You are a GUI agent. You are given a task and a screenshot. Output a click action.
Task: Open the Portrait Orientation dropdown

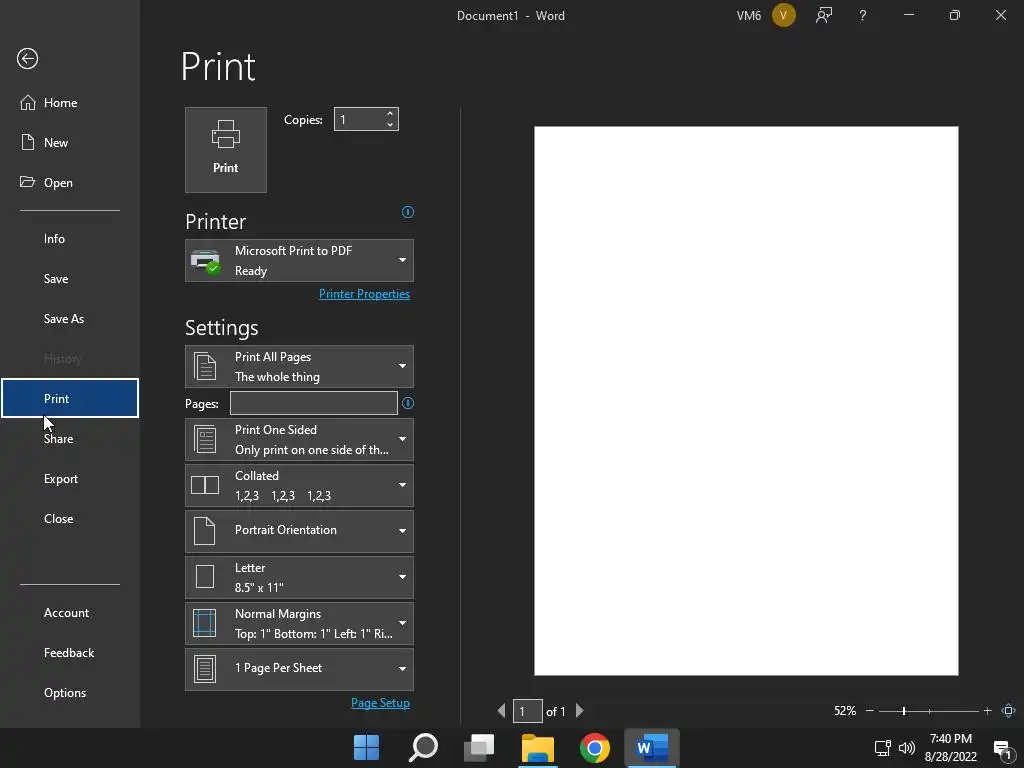click(299, 531)
